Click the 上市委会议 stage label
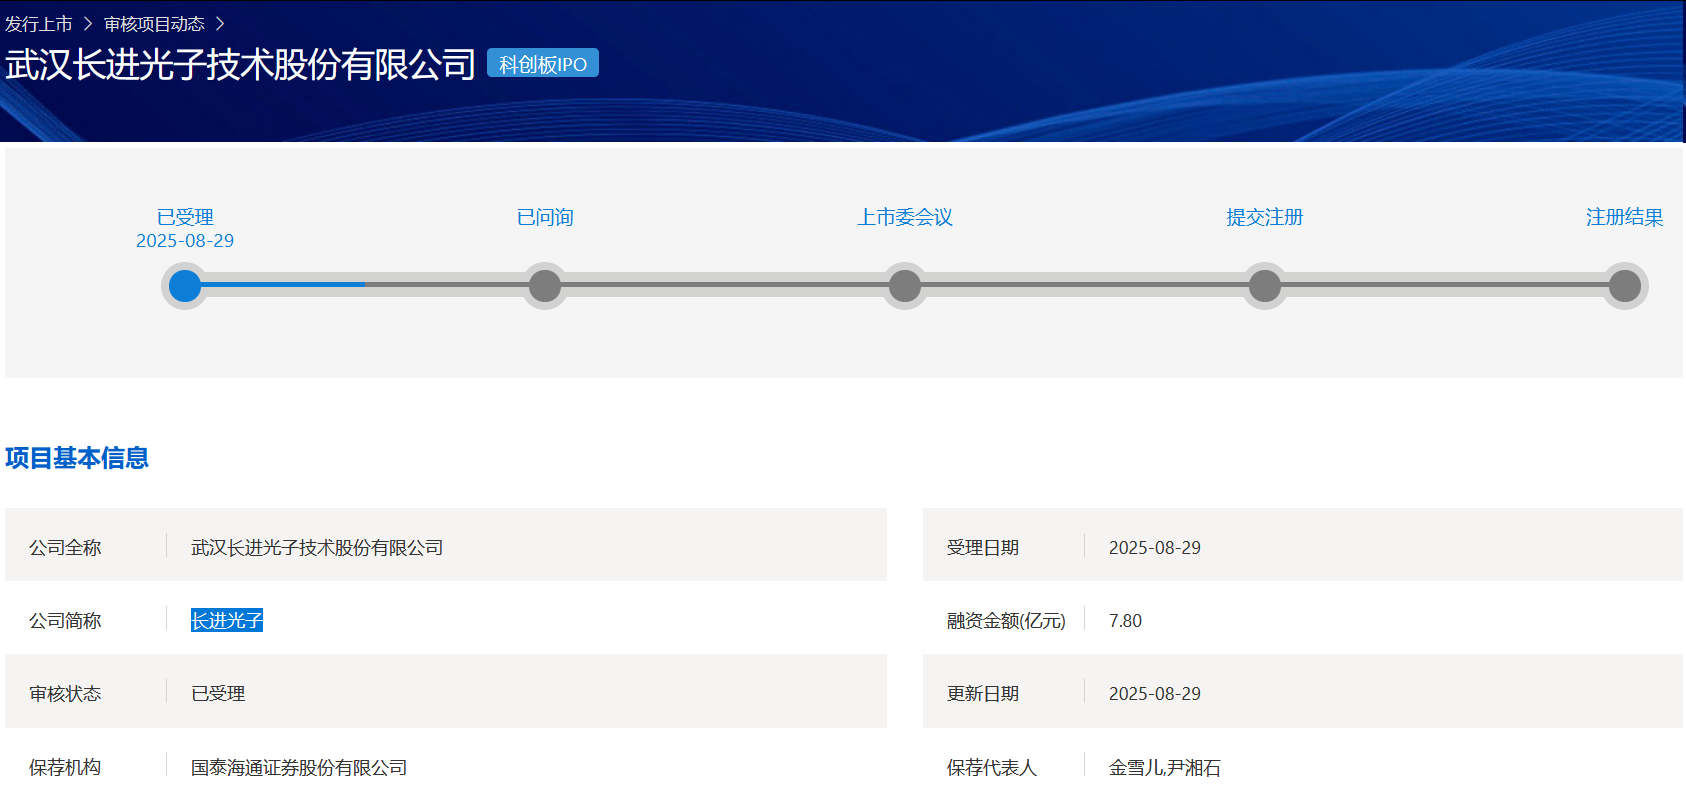Viewport: 1686px width, 798px height. [905, 217]
